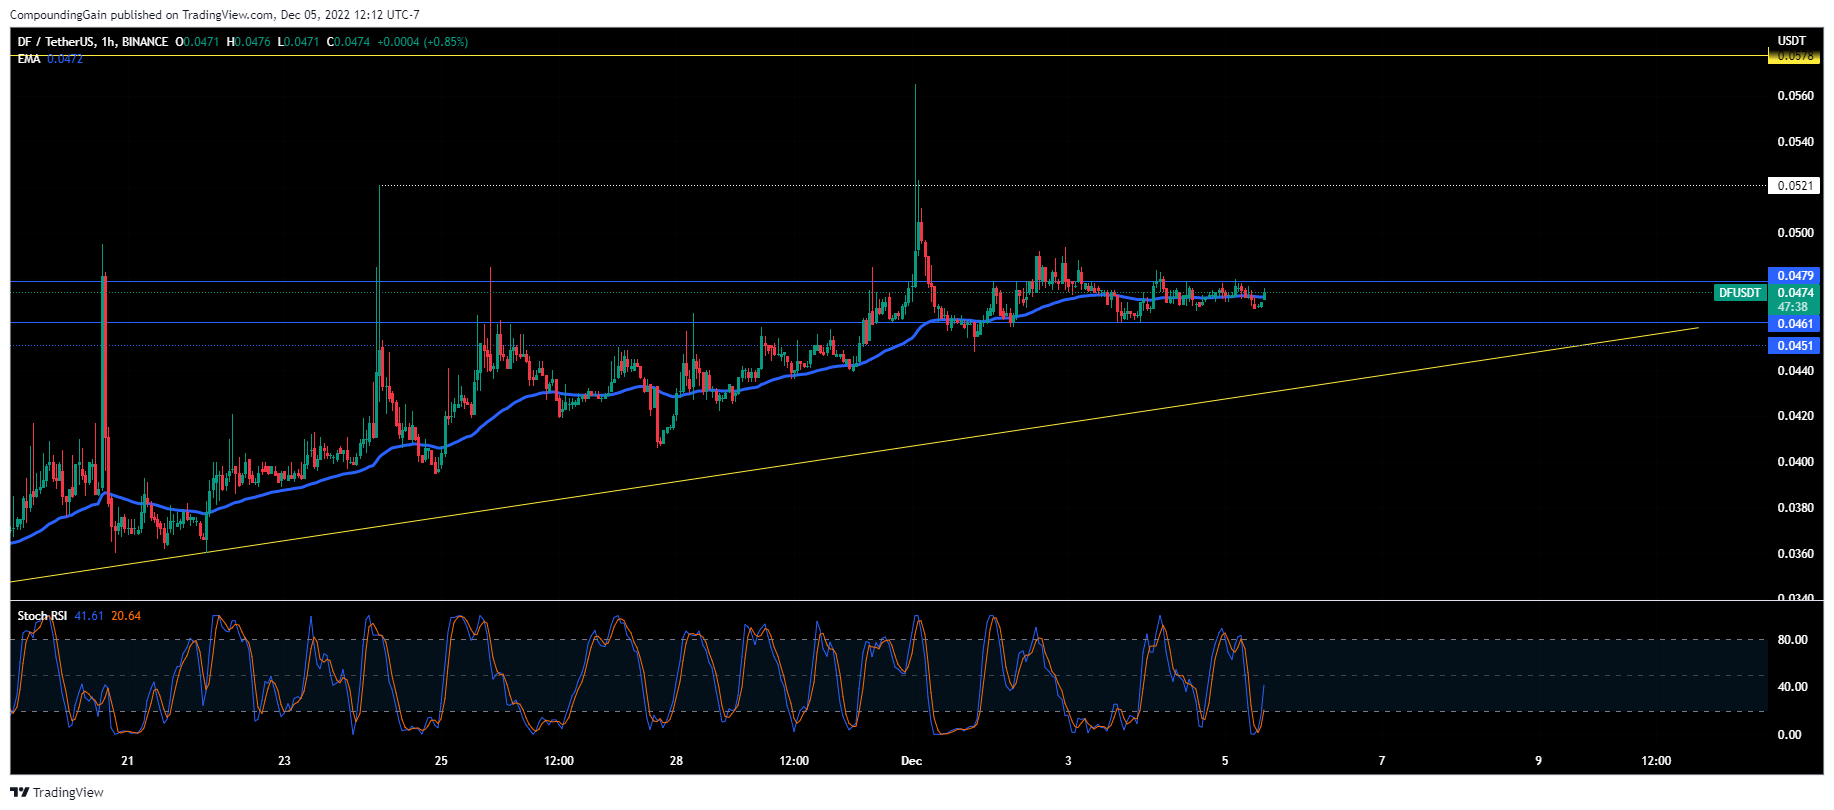Click the blue 0.0461 price label
This screenshot has height=810, width=1834.
[1795, 324]
